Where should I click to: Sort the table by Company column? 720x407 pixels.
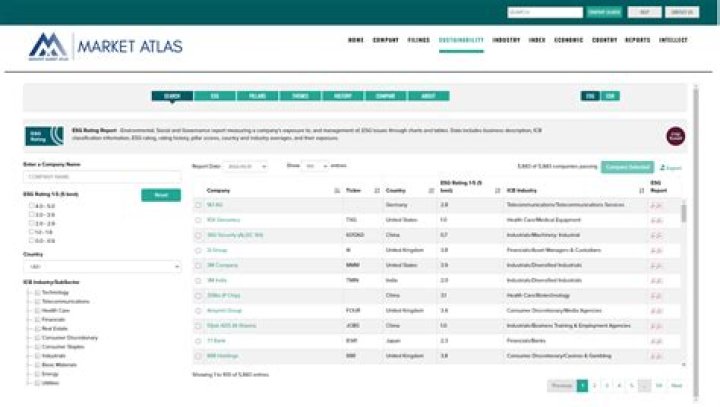point(337,191)
